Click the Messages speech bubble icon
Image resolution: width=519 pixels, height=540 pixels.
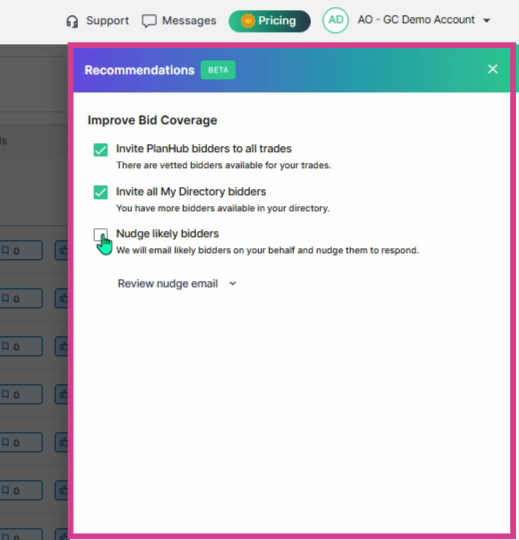coord(149,21)
